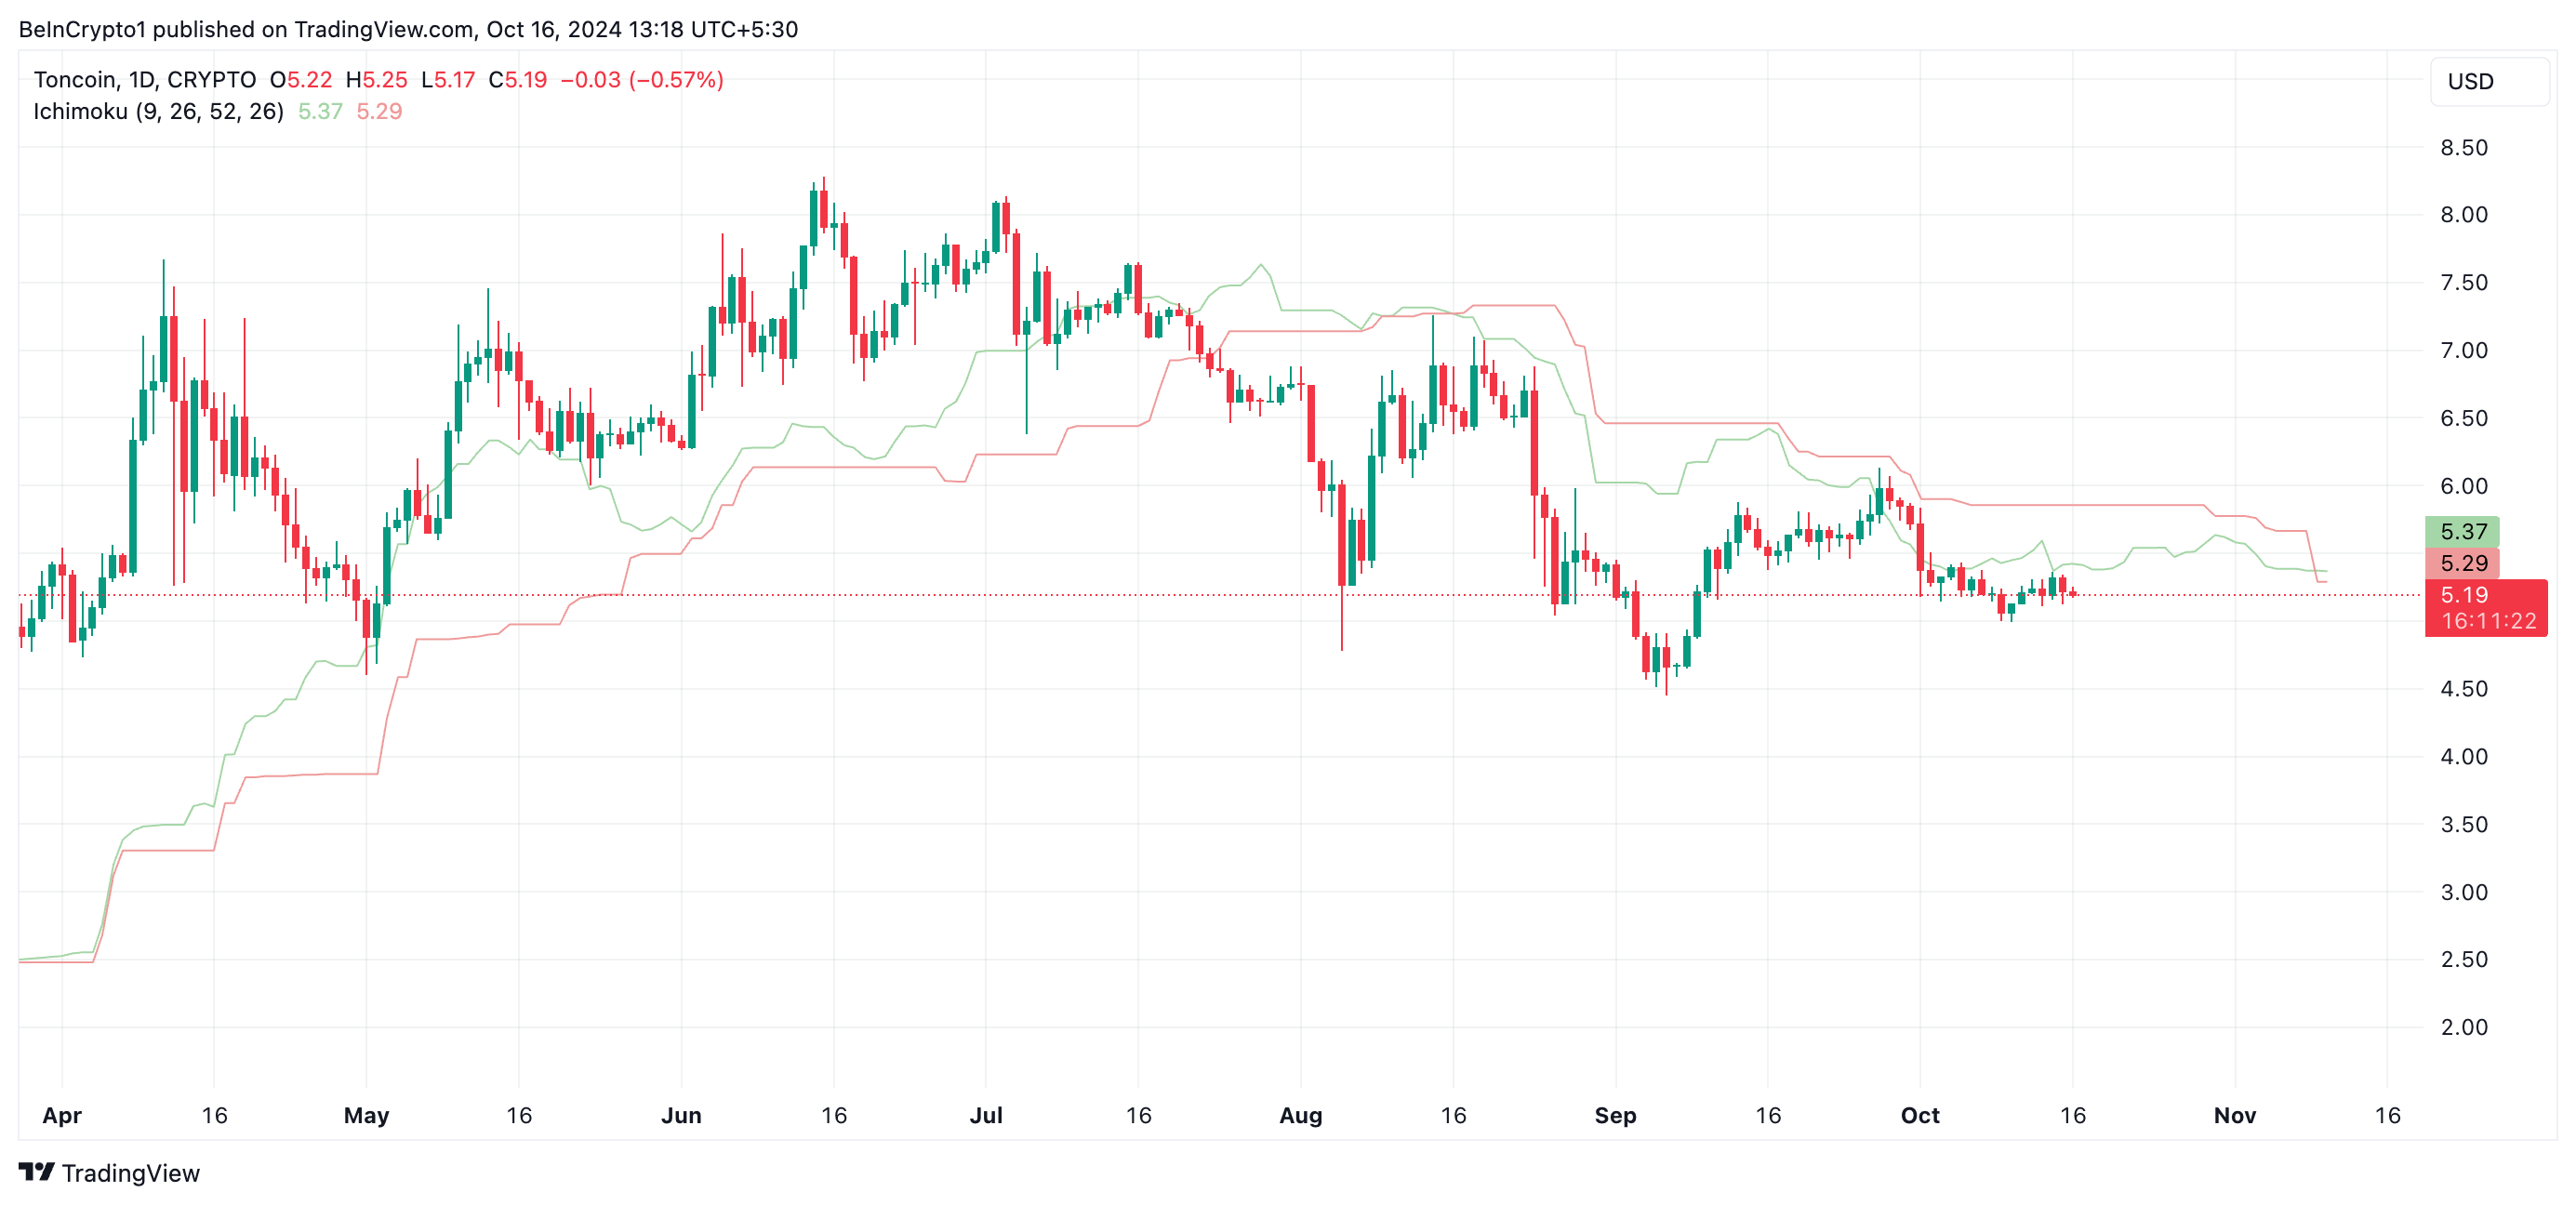Open the USD currency selector
Viewport: 2576px width, 1205px height.
(x=2469, y=81)
